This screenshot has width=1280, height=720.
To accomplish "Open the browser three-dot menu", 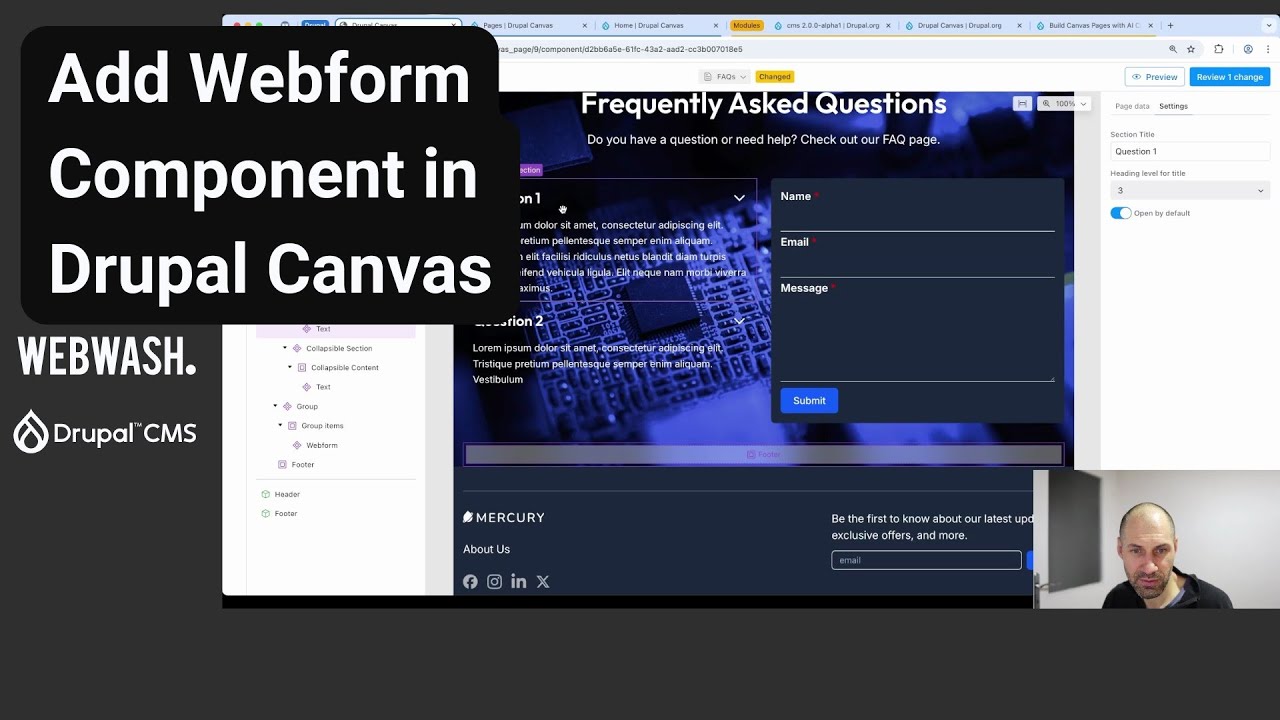I will coord(1268,48).
